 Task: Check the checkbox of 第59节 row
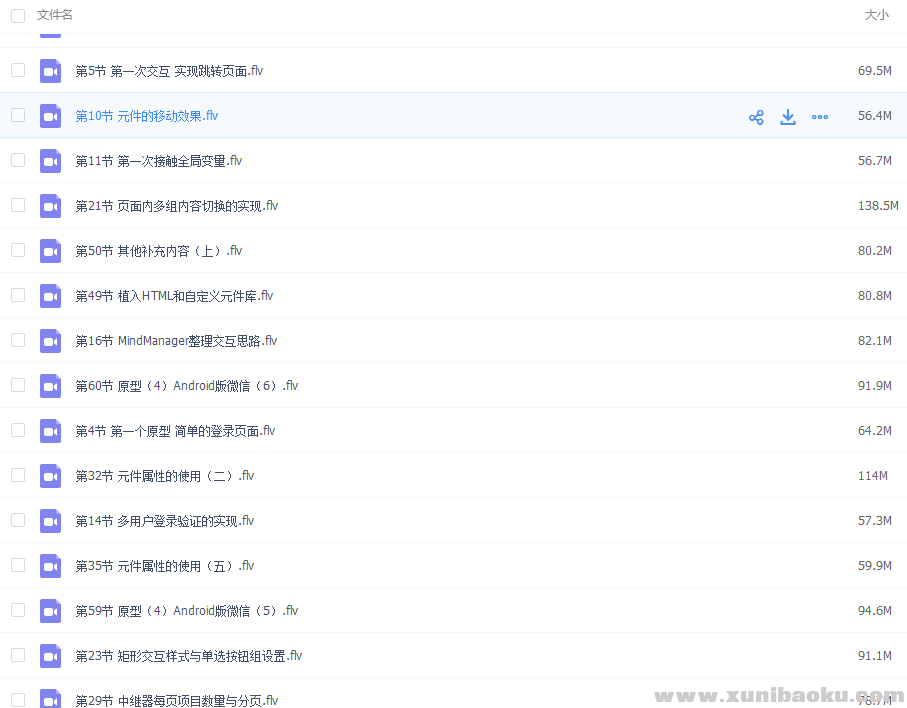tap(17, 610)
